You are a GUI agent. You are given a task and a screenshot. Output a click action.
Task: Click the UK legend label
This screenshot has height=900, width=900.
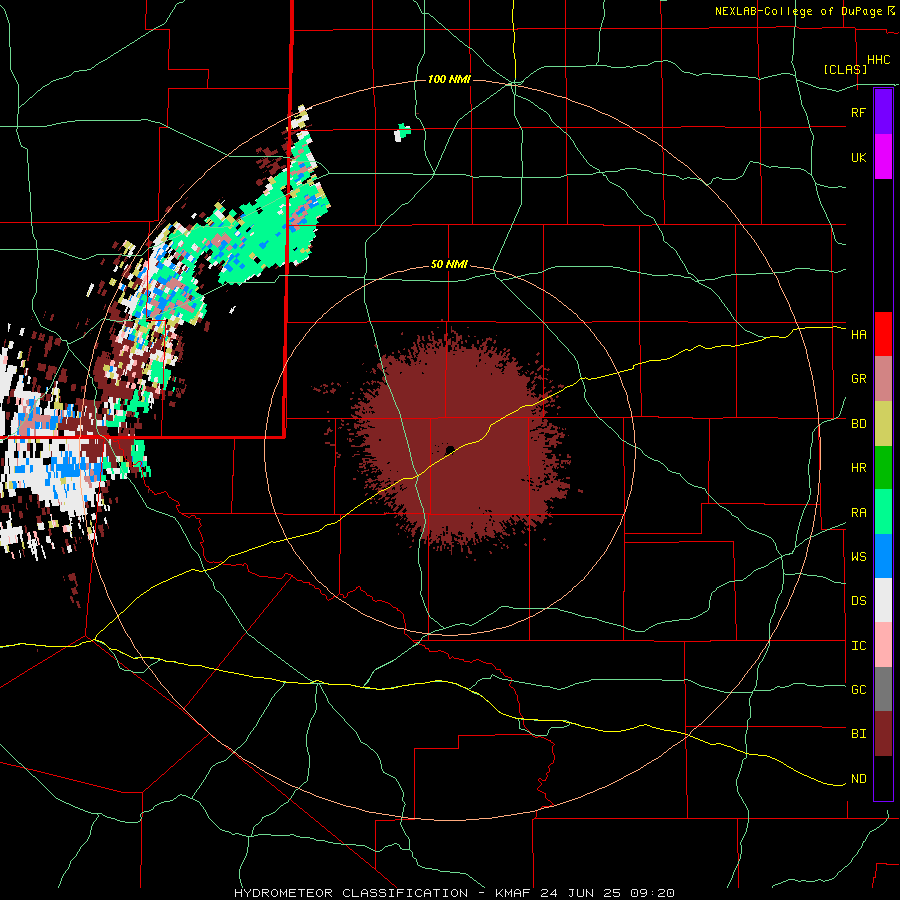coord(858,157)
